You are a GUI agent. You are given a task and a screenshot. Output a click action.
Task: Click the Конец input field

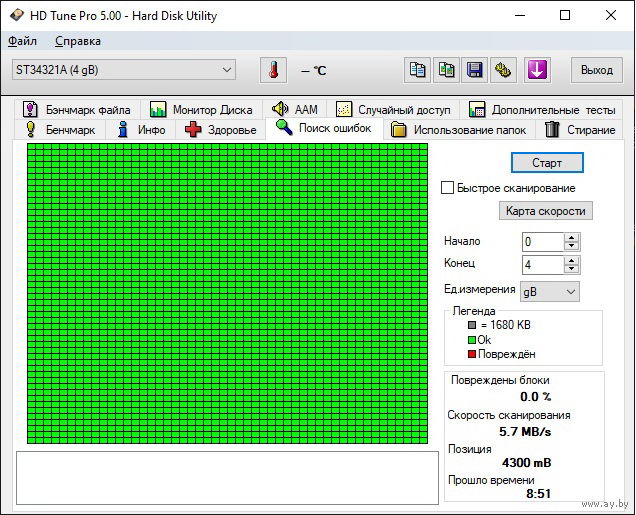(541, 264)
